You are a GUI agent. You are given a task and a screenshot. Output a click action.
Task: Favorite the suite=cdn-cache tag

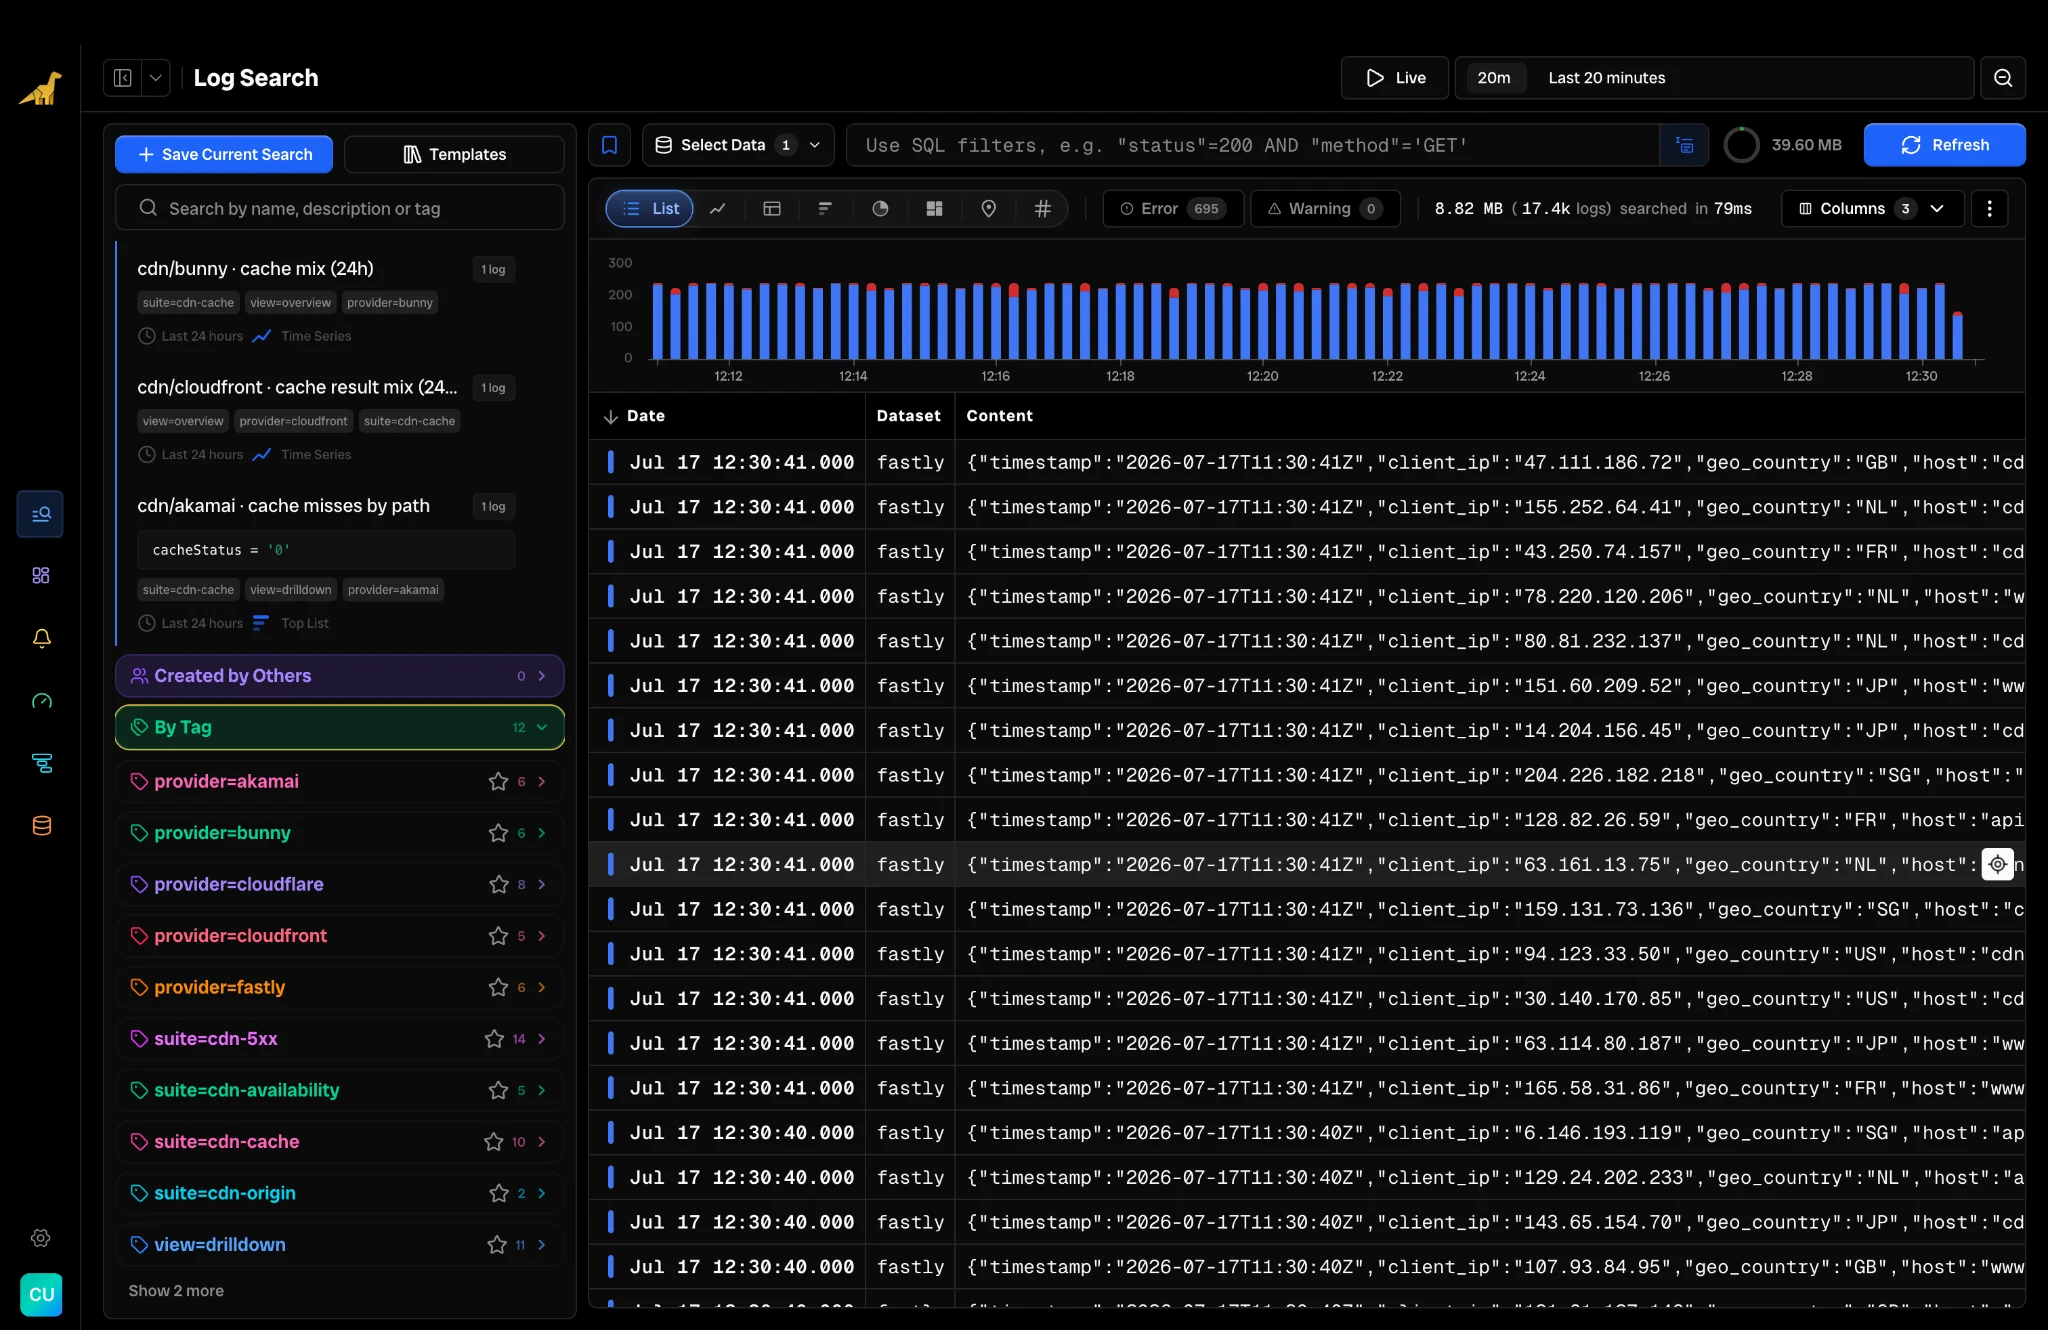[493, 1142]
